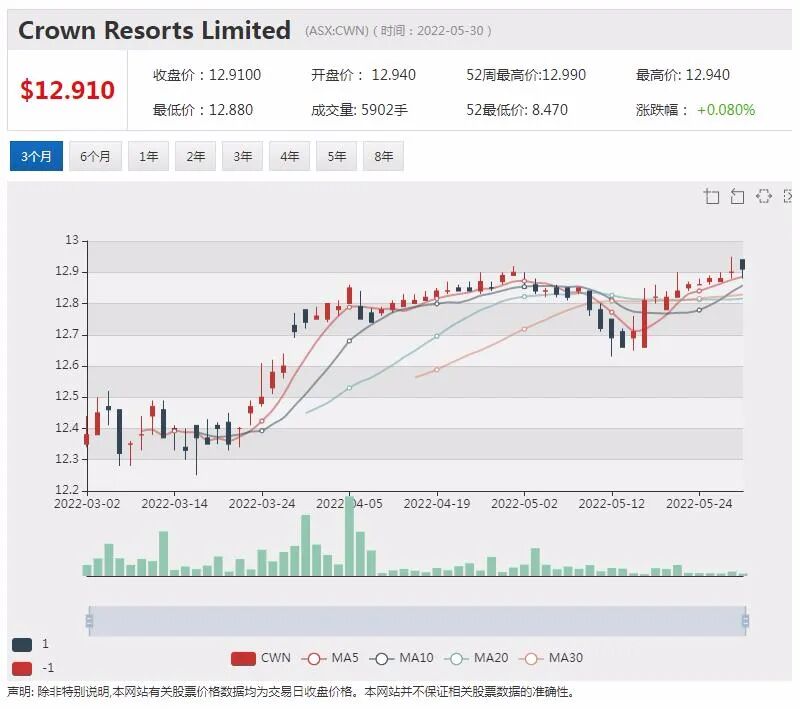800x709 pixels.
Task: Toggle the CWN candlestick series legend
Action: coord(261,658)
